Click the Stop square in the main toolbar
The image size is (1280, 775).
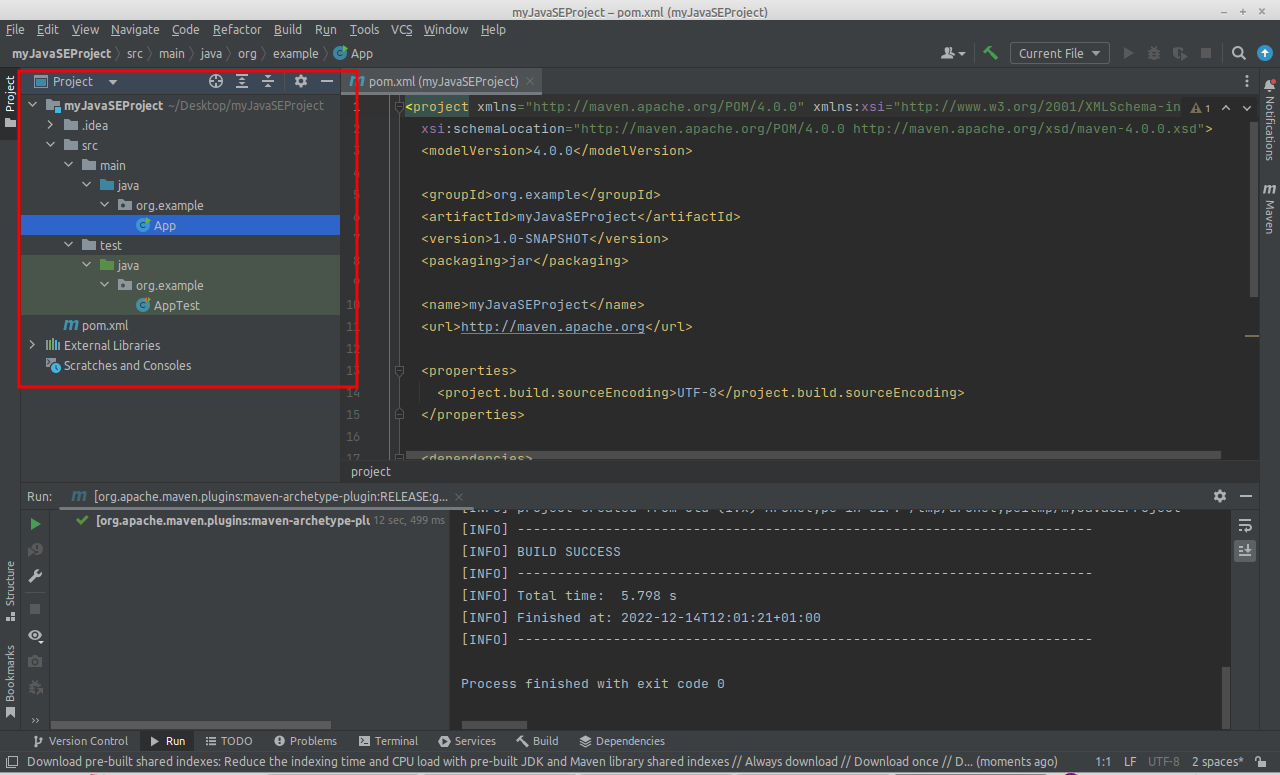coord(1206,53)
